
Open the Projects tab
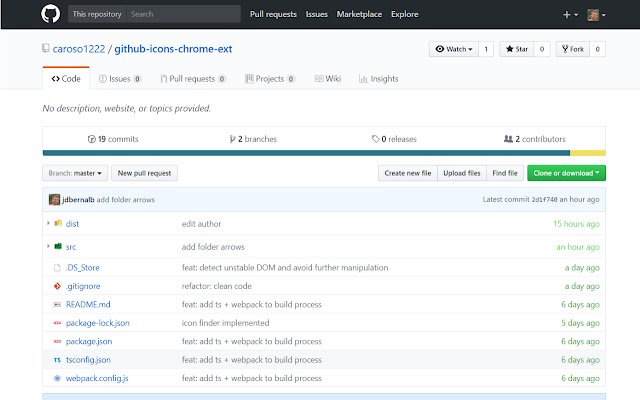(x=270, y=78)
